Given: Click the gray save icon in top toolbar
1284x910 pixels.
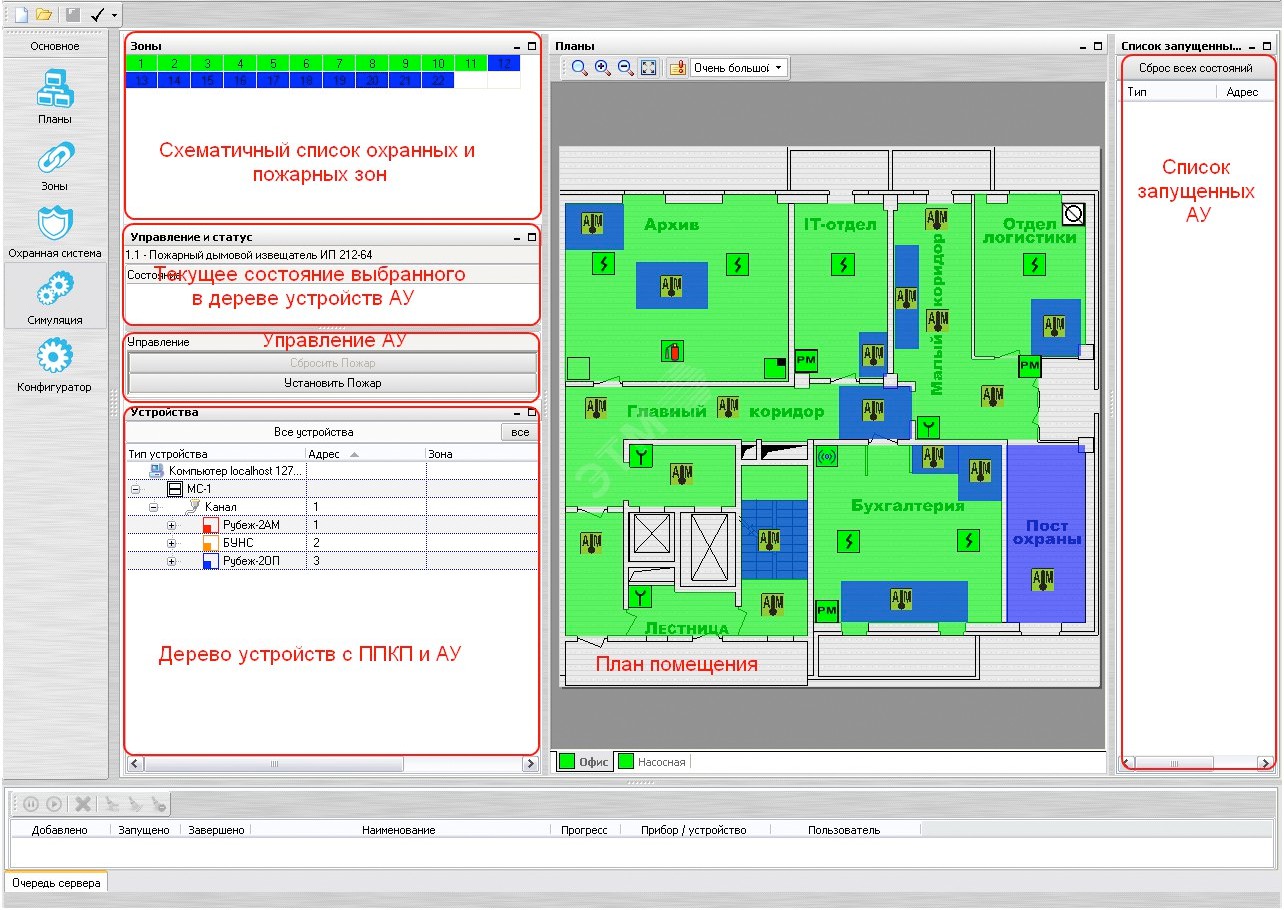Looking at the screenshot, I should [x=73, y=15].
